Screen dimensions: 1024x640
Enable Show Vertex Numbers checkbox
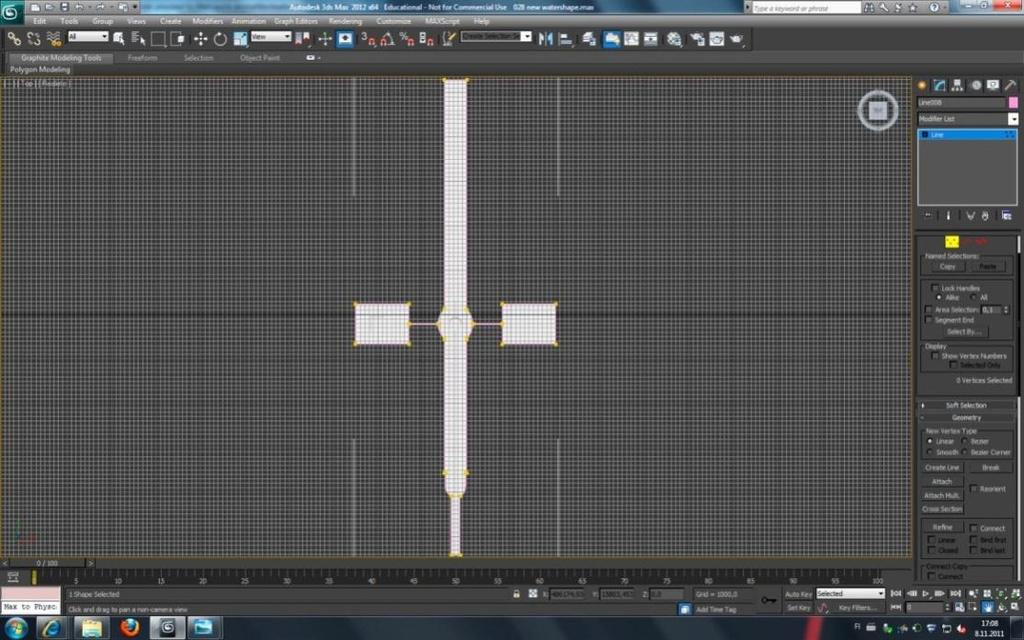[x=935, y=356]
